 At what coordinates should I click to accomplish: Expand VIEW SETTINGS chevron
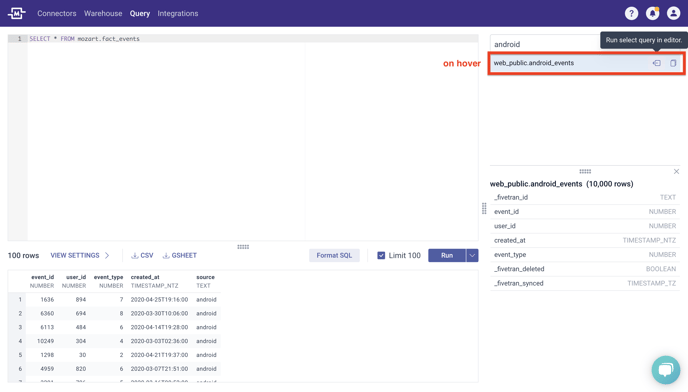coord(107,255)
